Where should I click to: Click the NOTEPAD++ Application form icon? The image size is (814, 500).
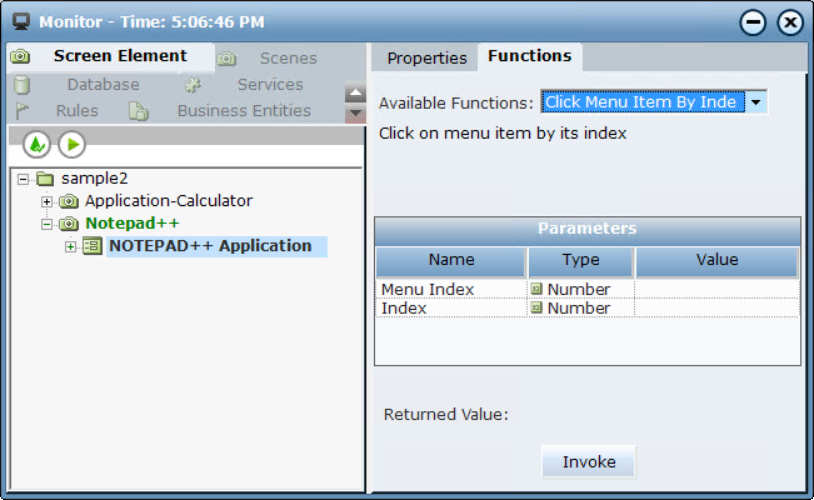point(92,246)
